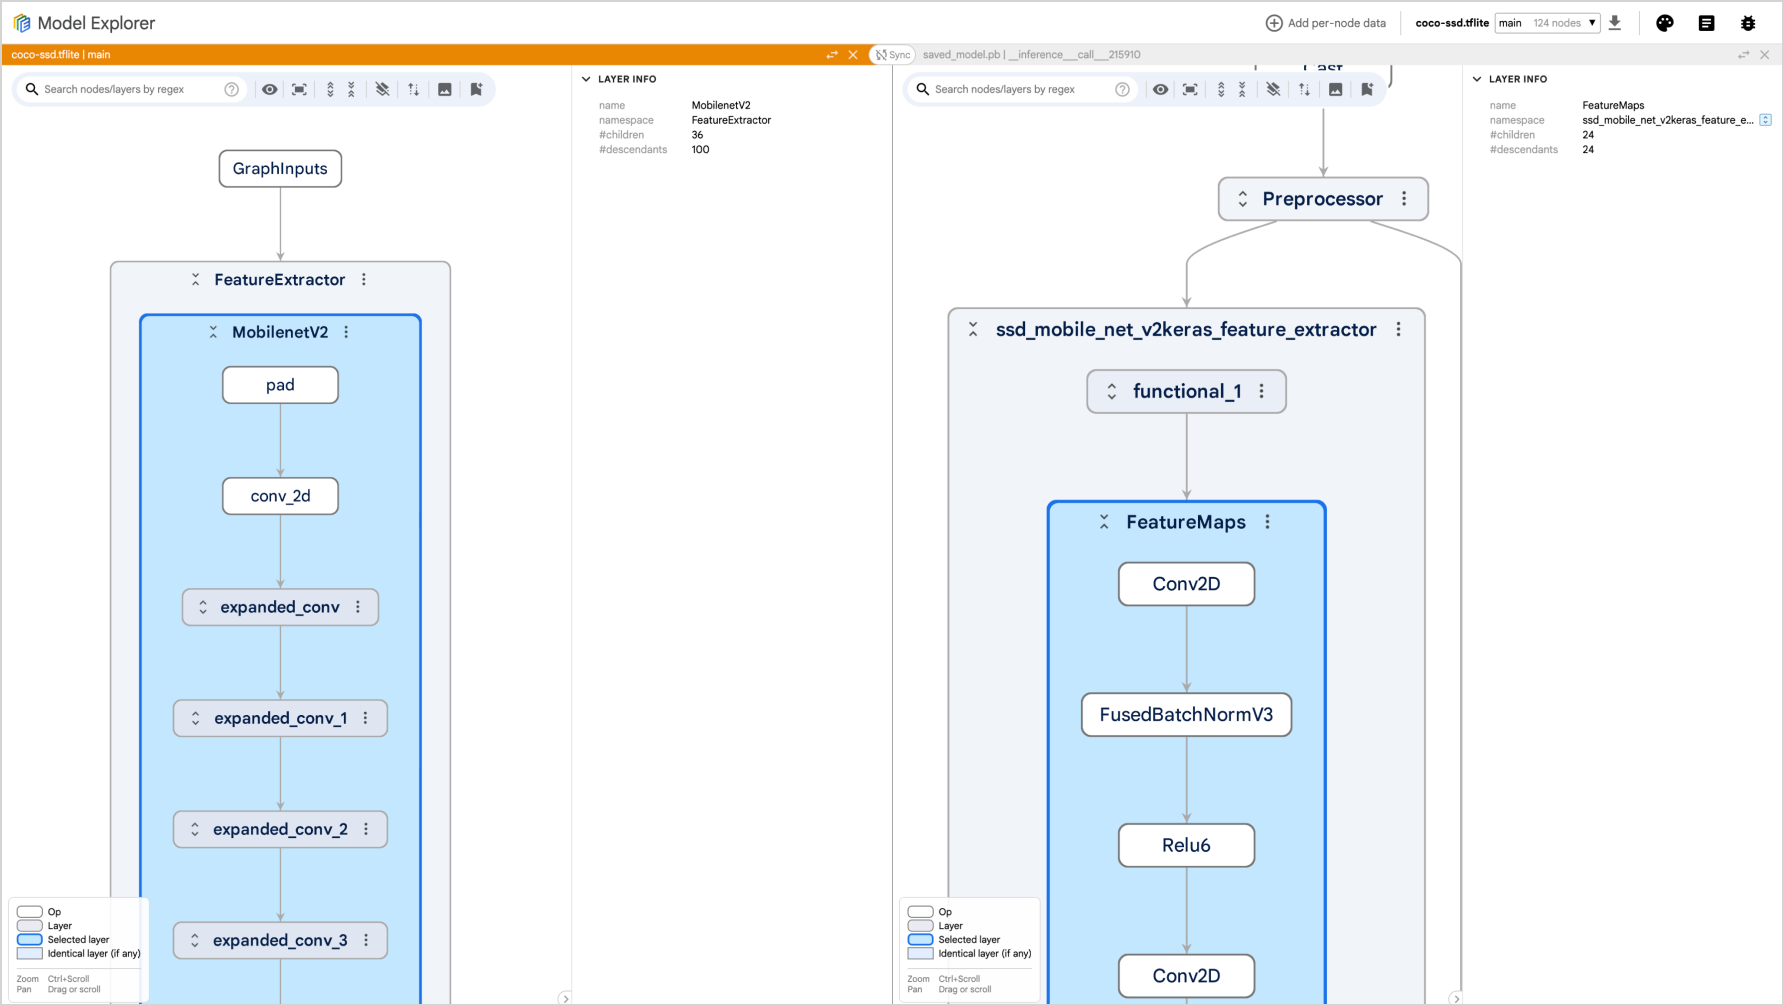Viewport: 1784px width, 1006px height.
Task: Report a bug via the bug icon
Action: 1748,22
